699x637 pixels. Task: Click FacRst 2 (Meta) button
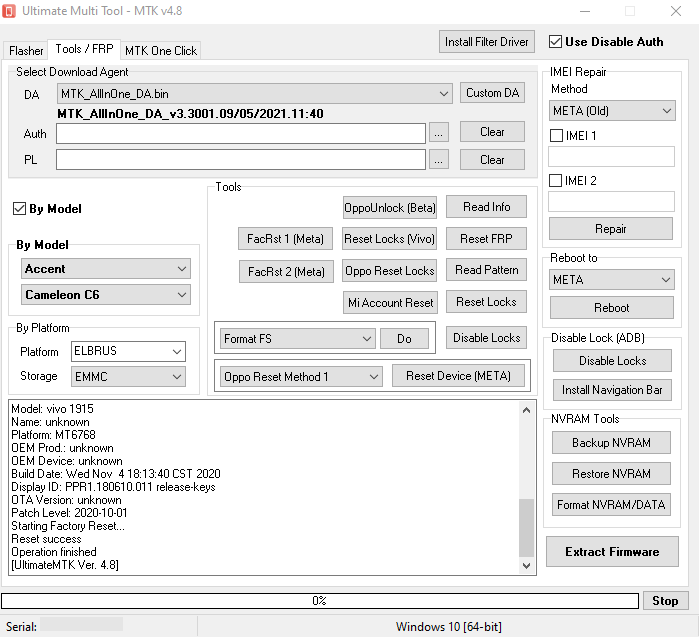(286, 271)
